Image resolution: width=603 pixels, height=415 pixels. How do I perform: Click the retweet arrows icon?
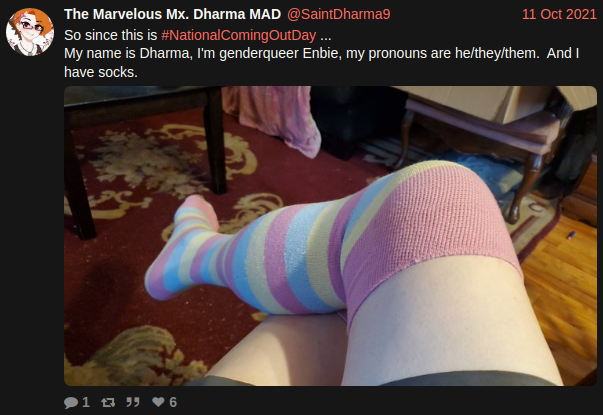[108, 402]
